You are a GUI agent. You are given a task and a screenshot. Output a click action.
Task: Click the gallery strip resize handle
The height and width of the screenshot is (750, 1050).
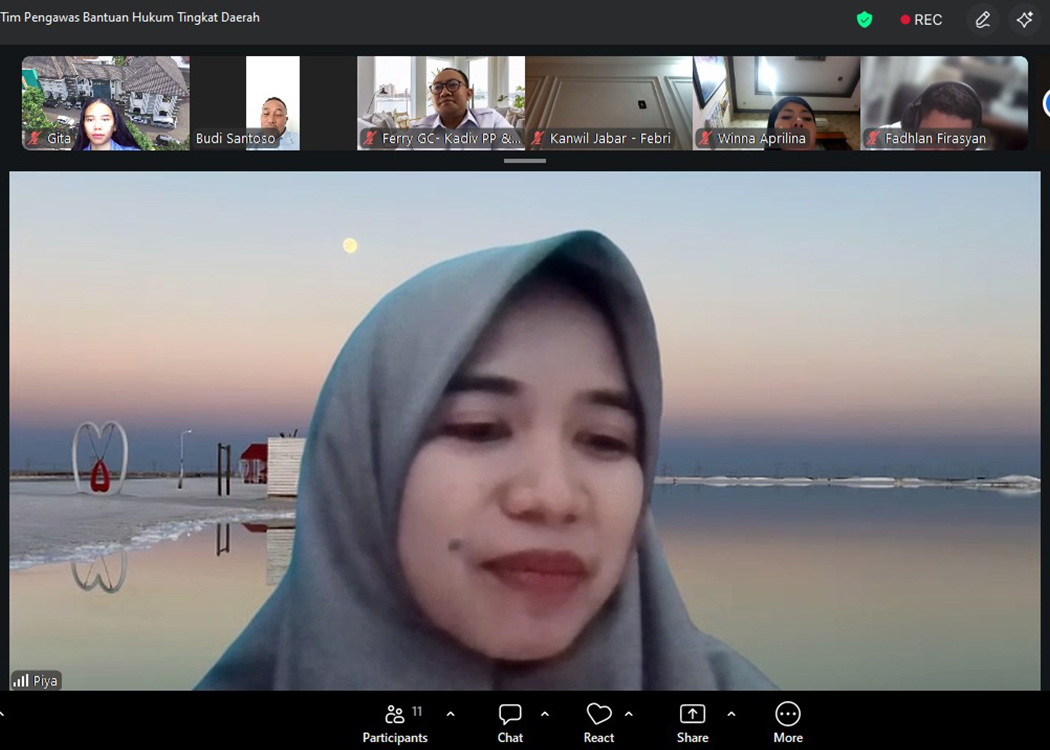[525, 160]
